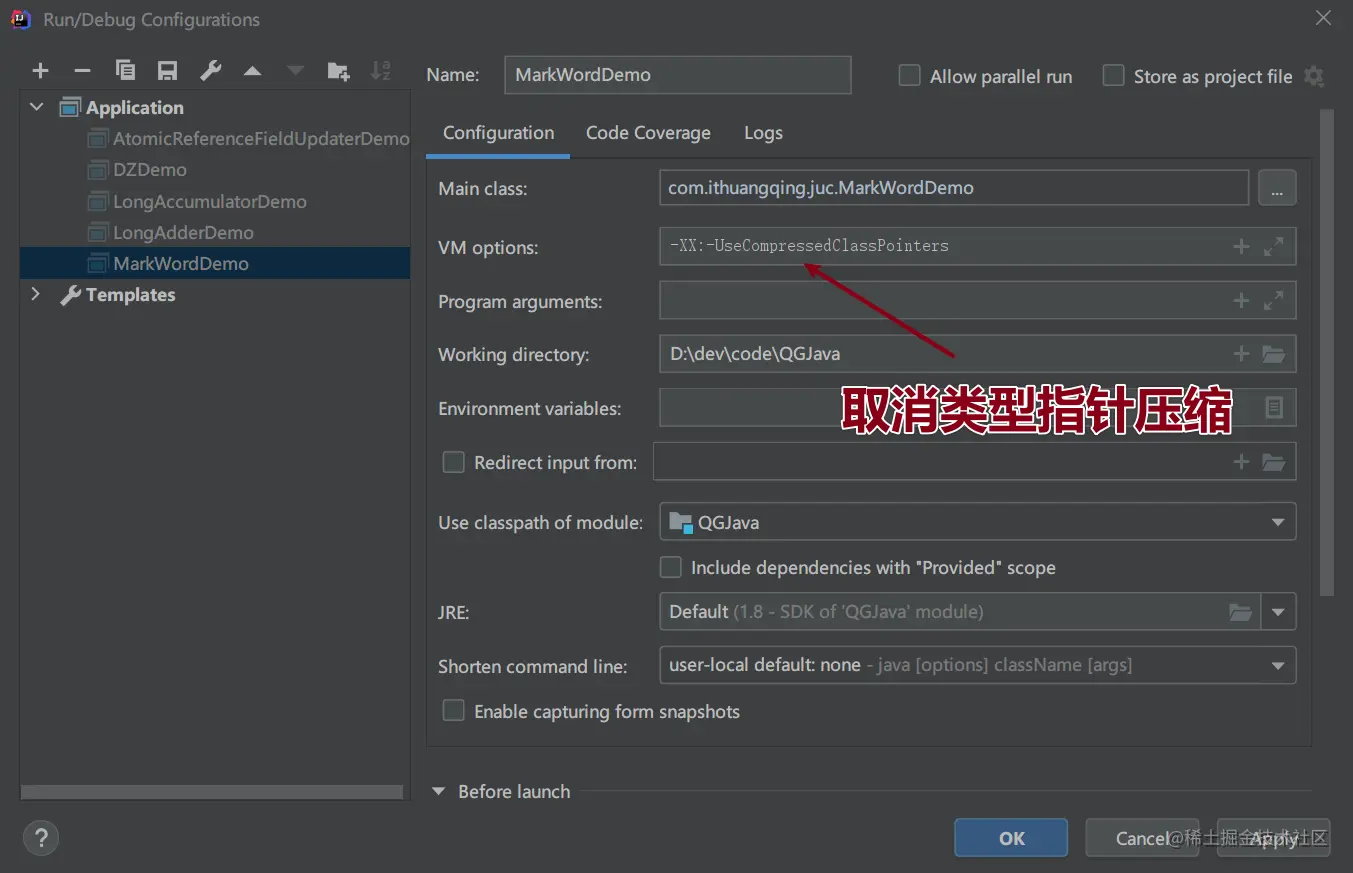
Task: Switch to the Code Coverage tab
Action: [x=648, y=133]
